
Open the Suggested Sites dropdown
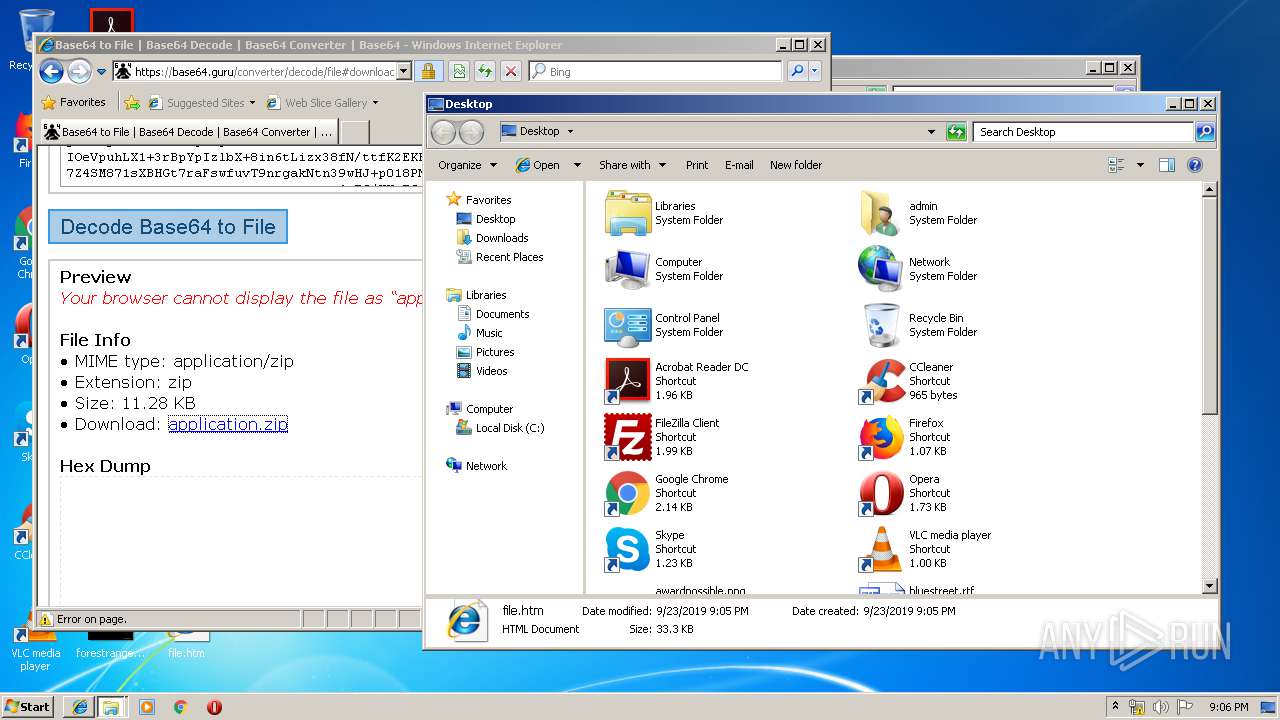pyautogui.click(x=252, y=102)
